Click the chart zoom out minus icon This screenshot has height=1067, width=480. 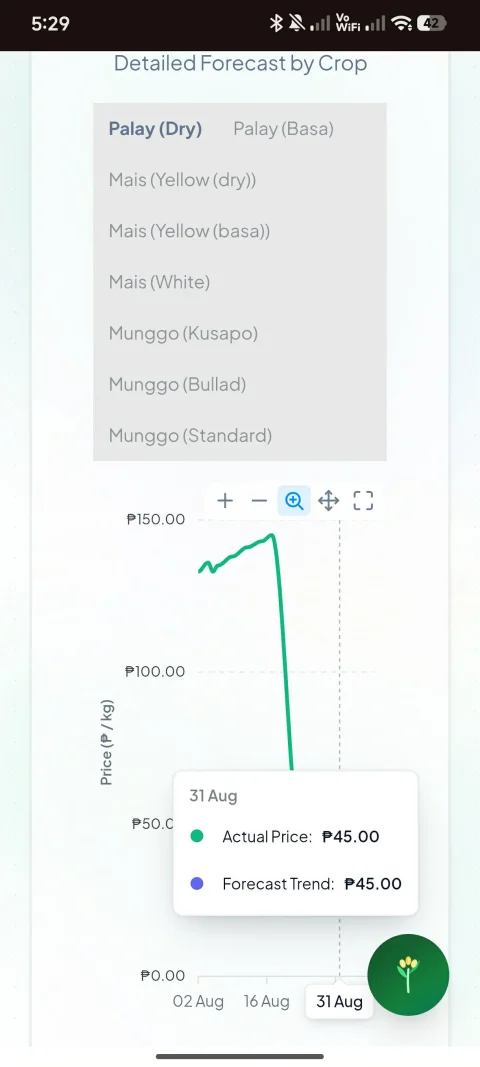[259, 502]
